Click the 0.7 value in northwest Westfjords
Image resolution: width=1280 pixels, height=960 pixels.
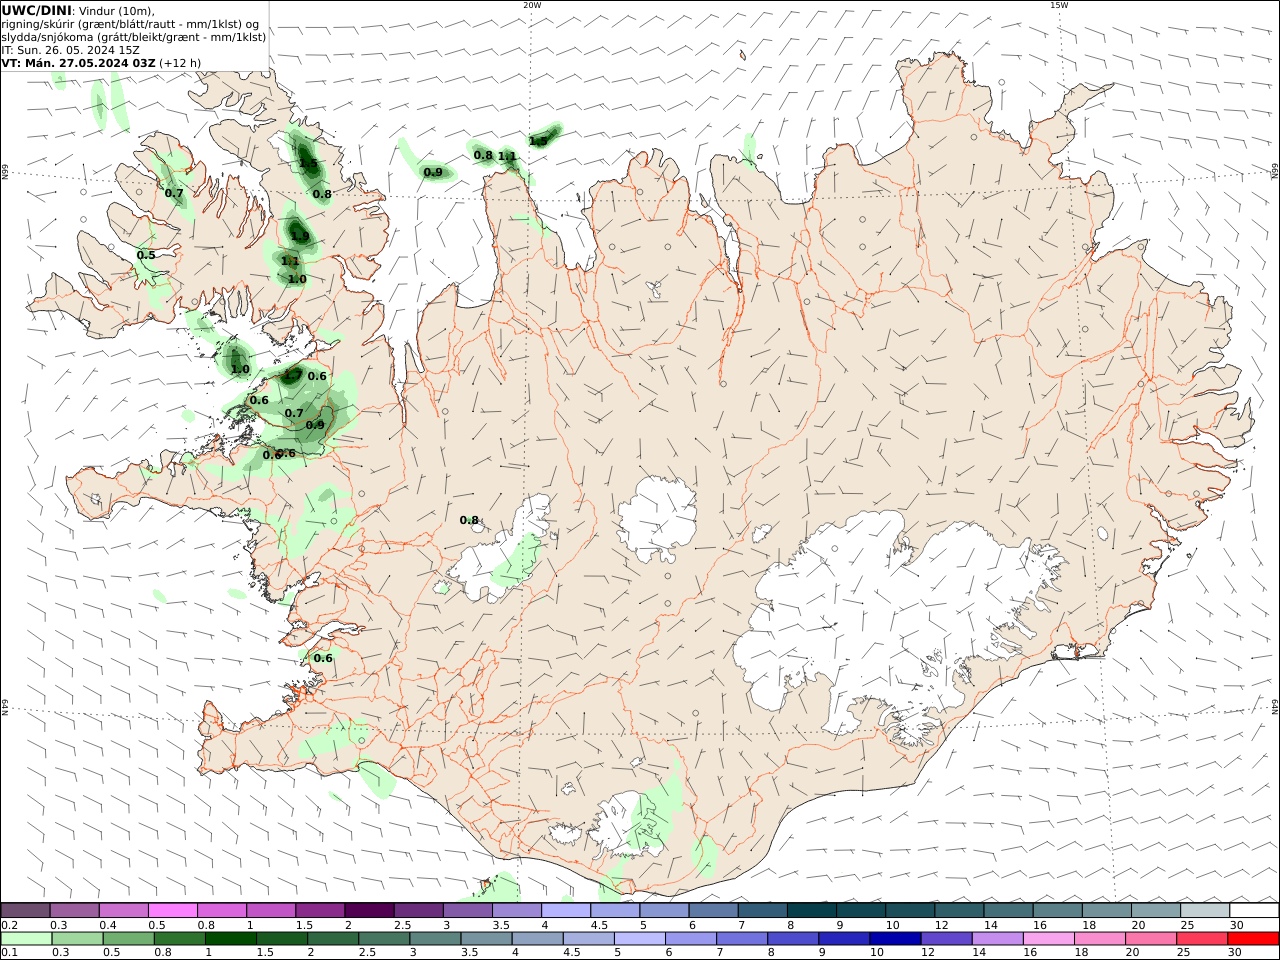(x=174, y=193)
